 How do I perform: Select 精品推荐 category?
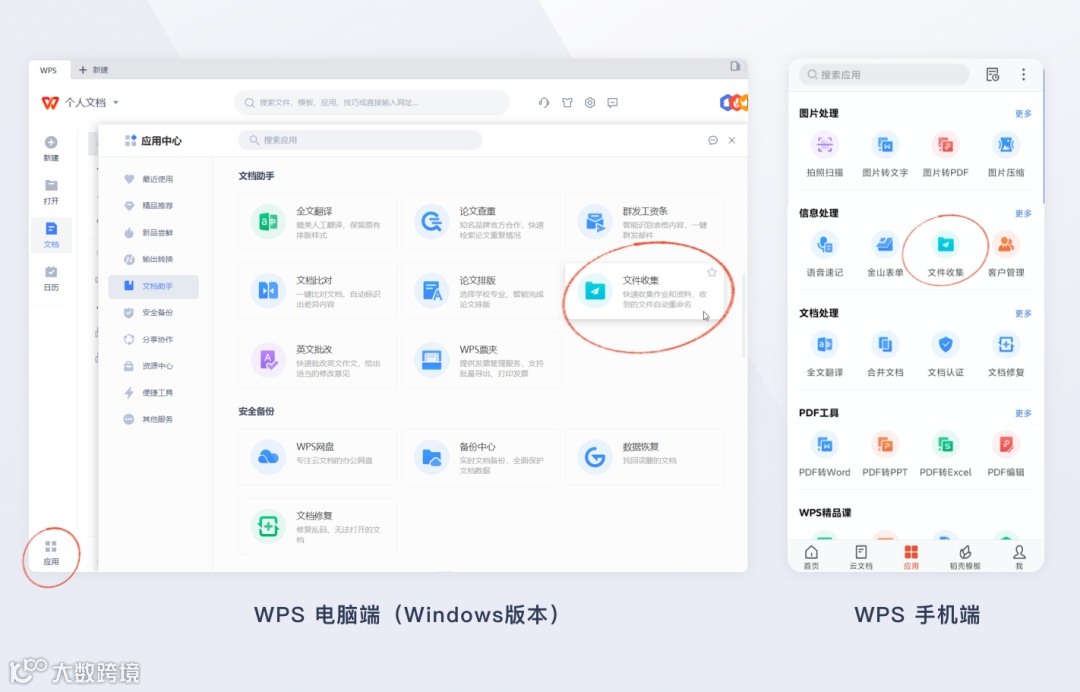click(153, 206)
